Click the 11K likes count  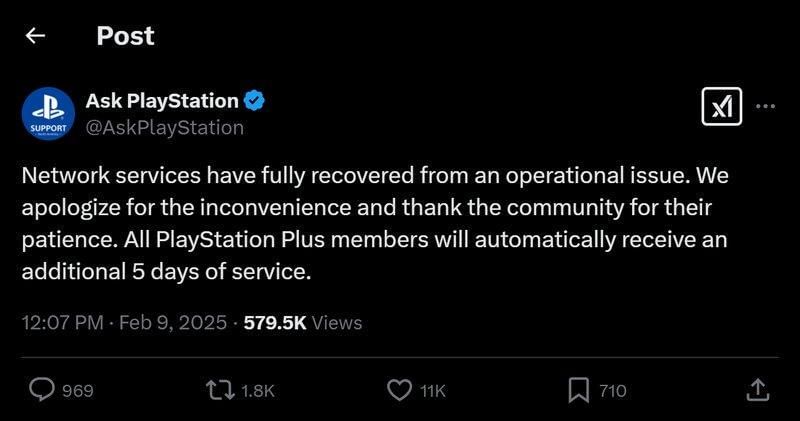tap(432, 391)
